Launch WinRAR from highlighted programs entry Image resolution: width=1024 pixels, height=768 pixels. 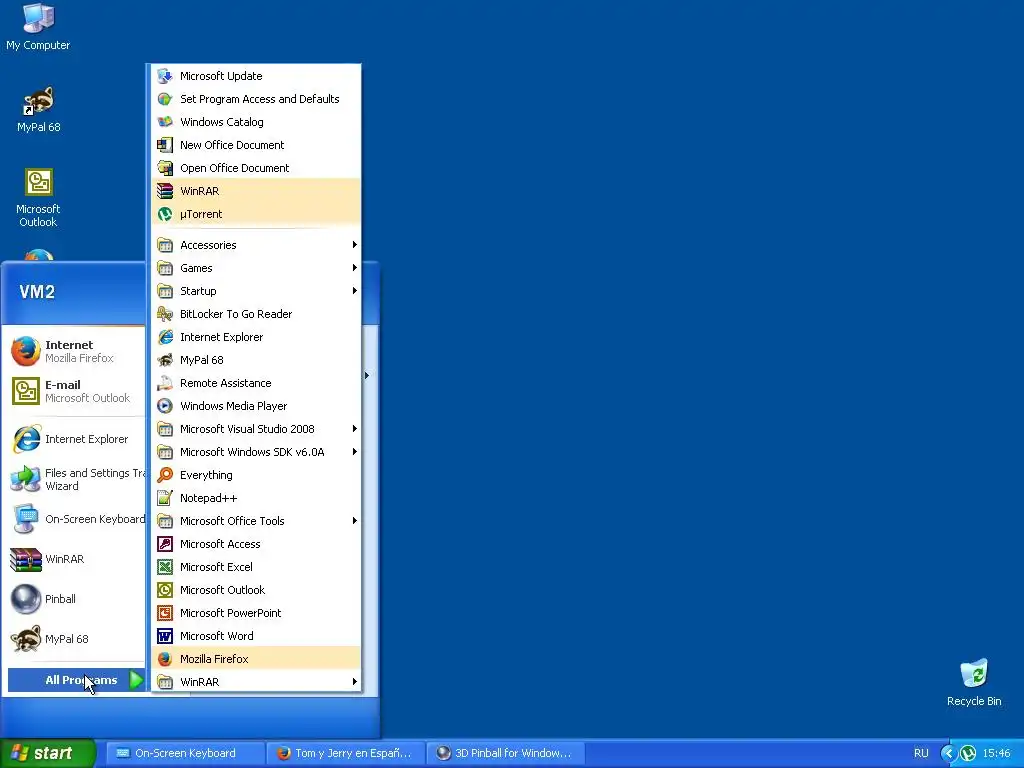tap(256, 191)
